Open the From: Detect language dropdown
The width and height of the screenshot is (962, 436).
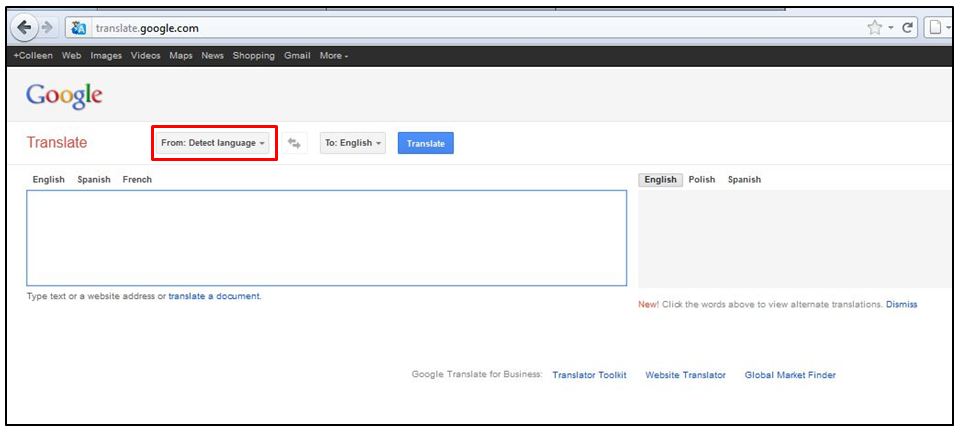coord(213,143)
